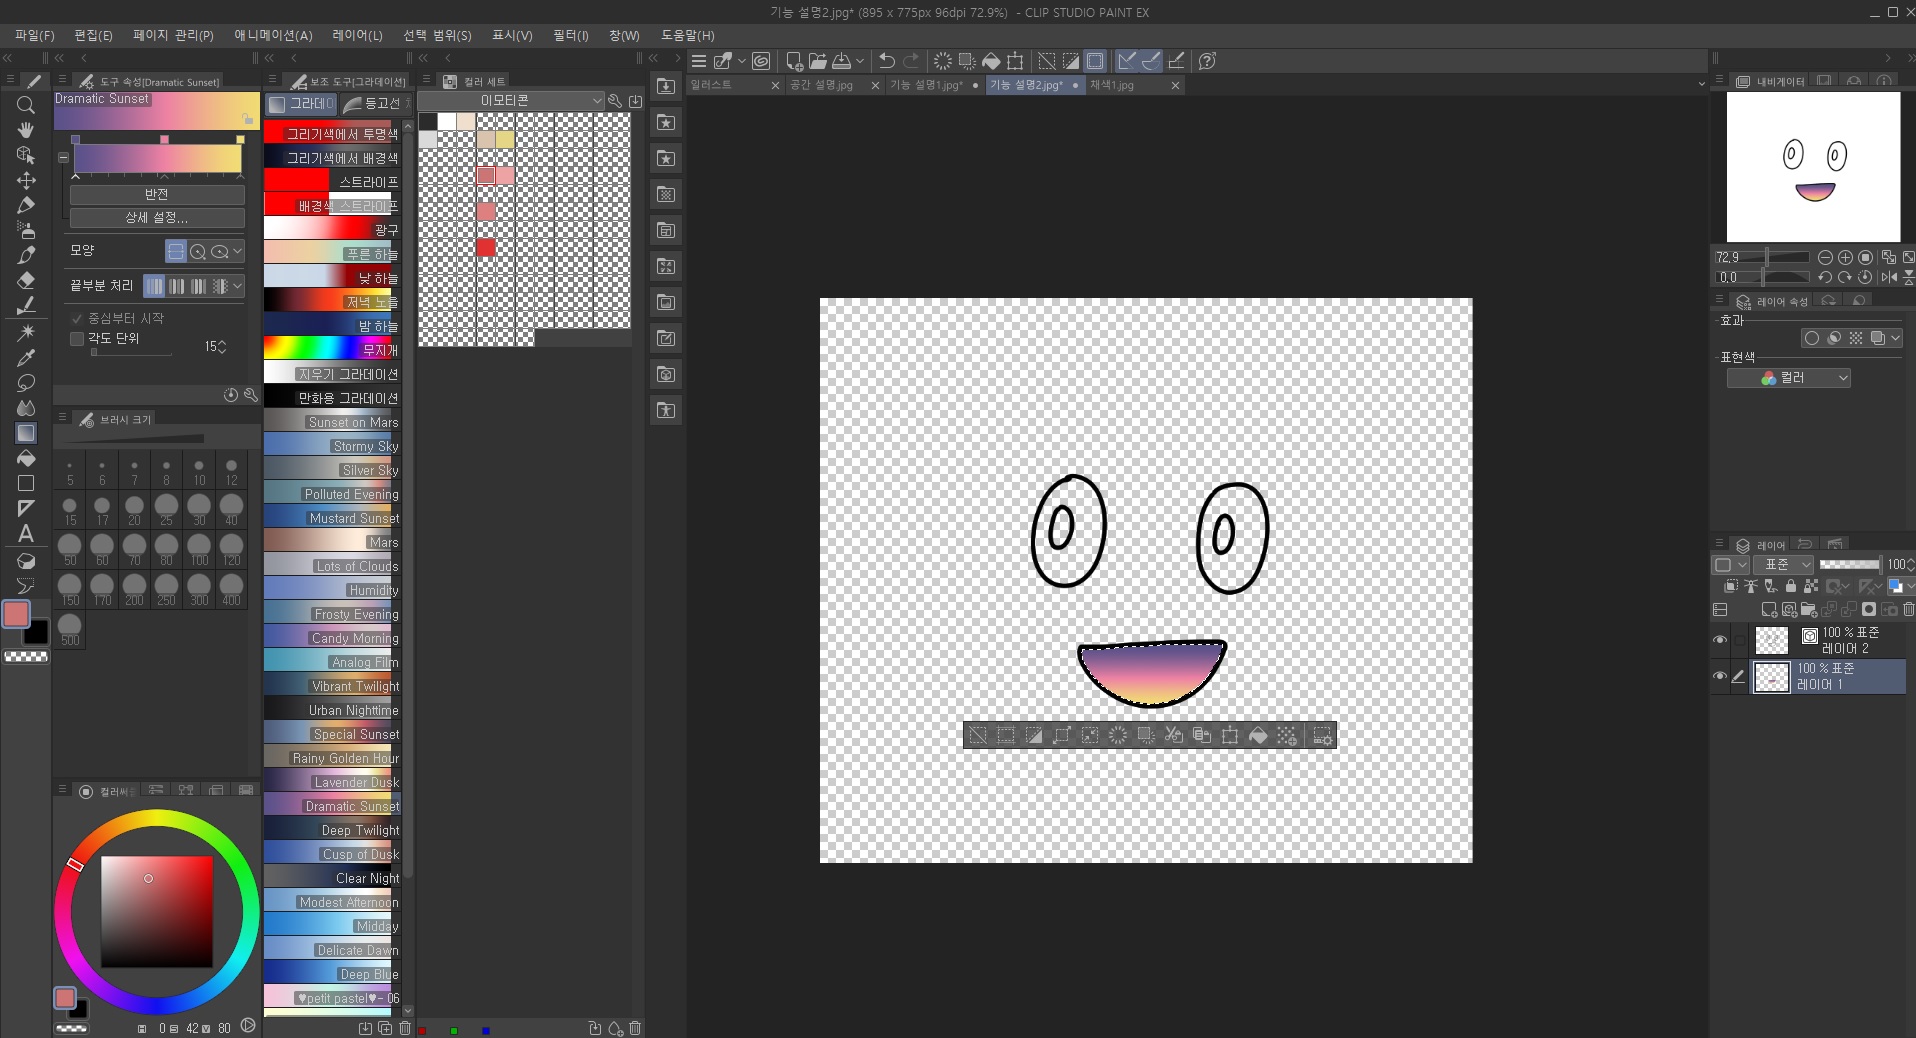Screen dimensions: 1916x1038
Task: Open Clip Studio support help icon
Action: 1207,61
